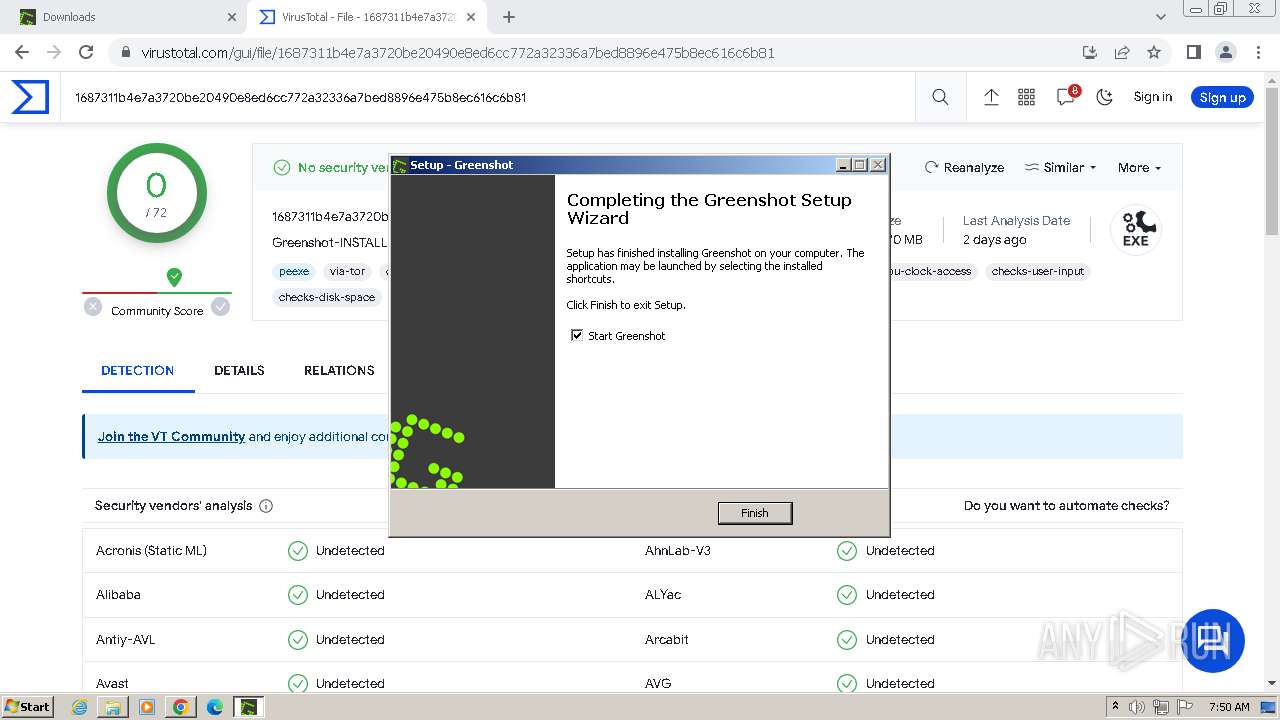
Task: Close the Setup - Greenshot dialog
Action: [x=877, y=165]
